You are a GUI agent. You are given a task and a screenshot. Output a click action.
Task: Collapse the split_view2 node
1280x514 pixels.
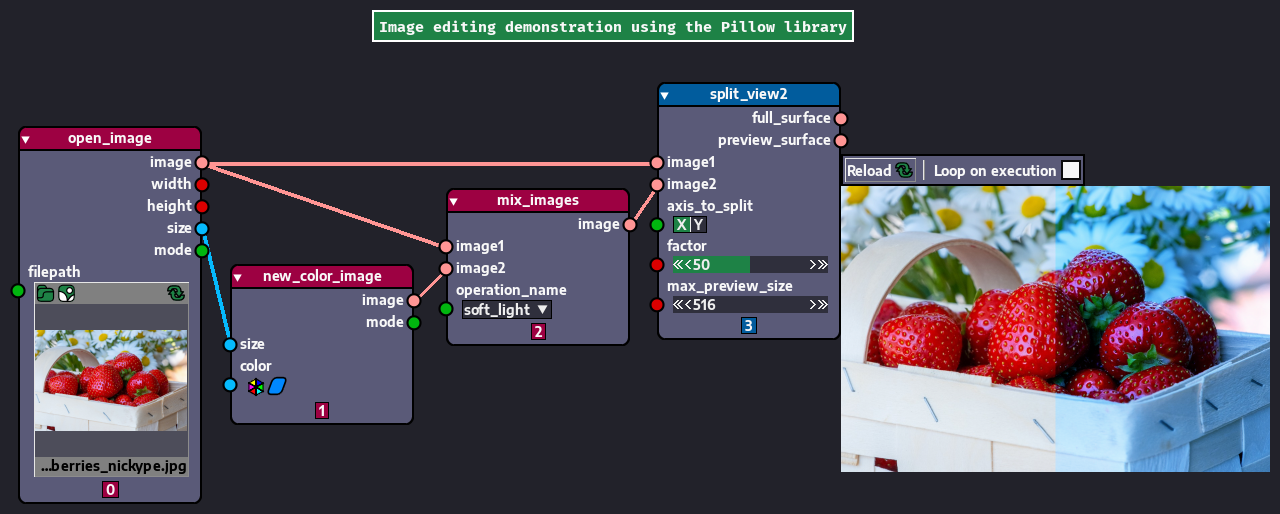tap(665, 95)
